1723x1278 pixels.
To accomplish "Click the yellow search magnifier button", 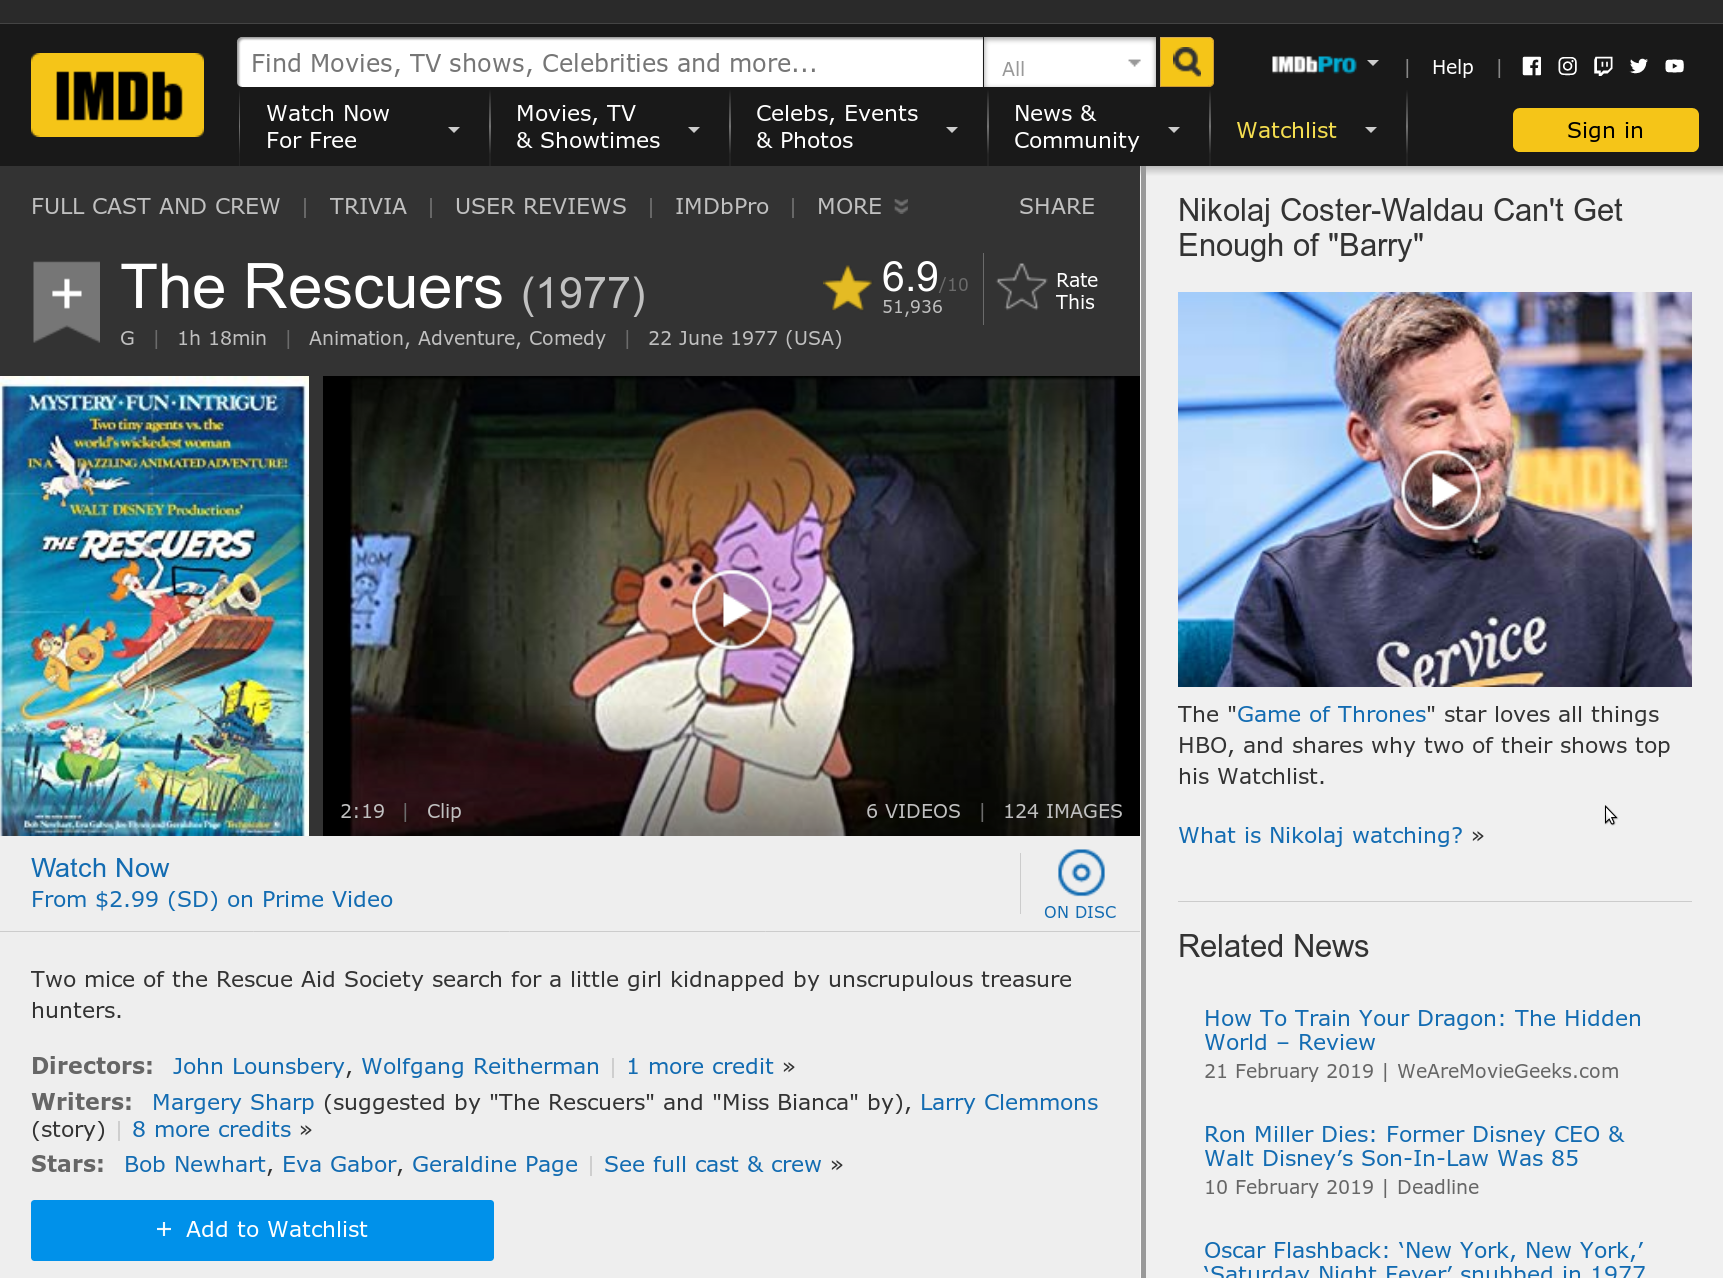I will tap(1186, 62).
